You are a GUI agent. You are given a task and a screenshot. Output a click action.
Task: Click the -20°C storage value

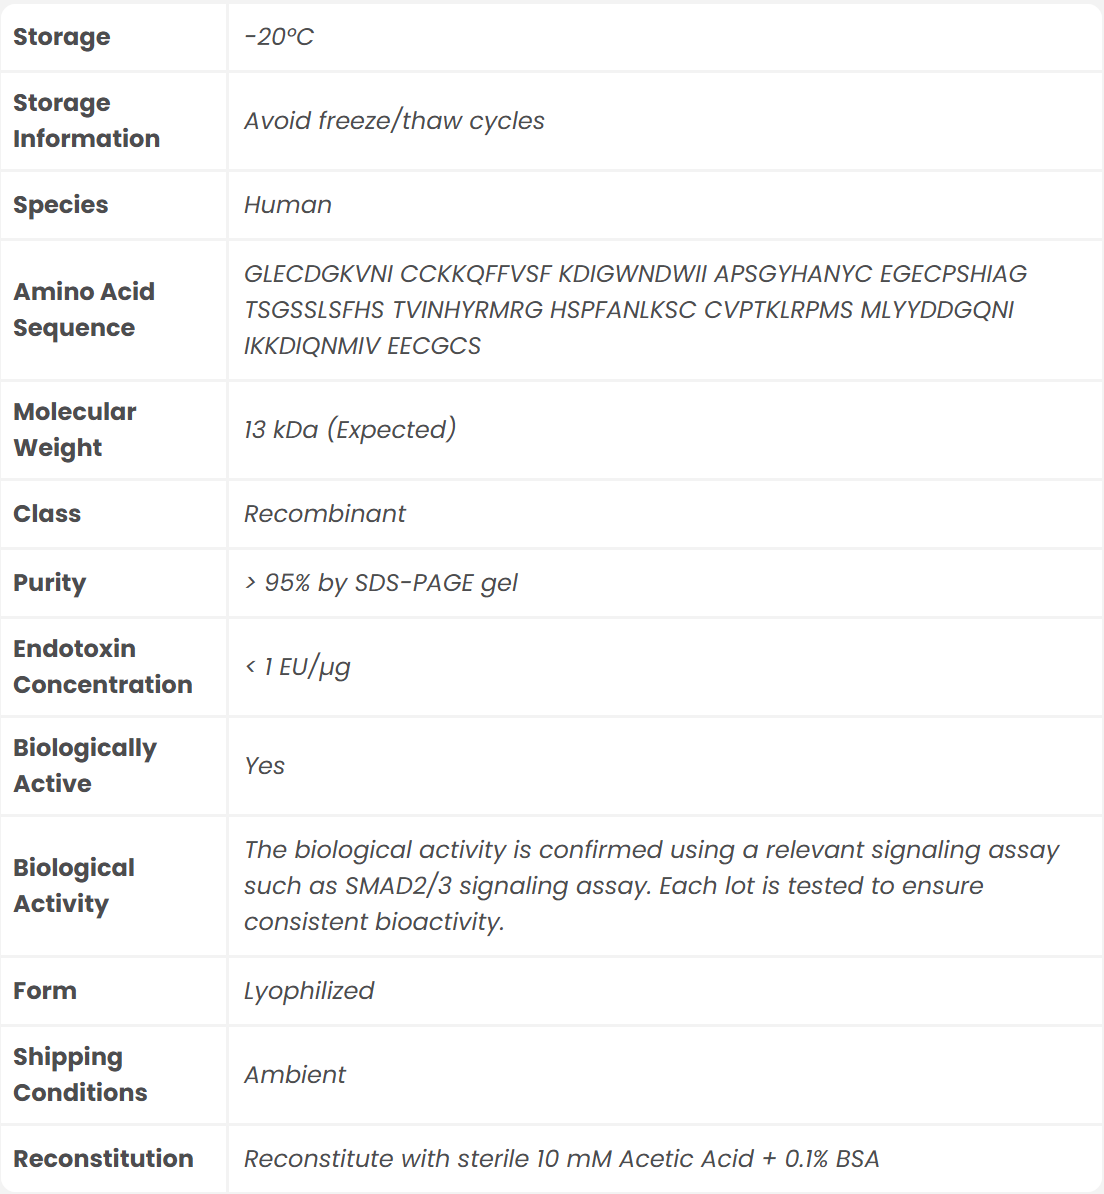tap(279, 37)
